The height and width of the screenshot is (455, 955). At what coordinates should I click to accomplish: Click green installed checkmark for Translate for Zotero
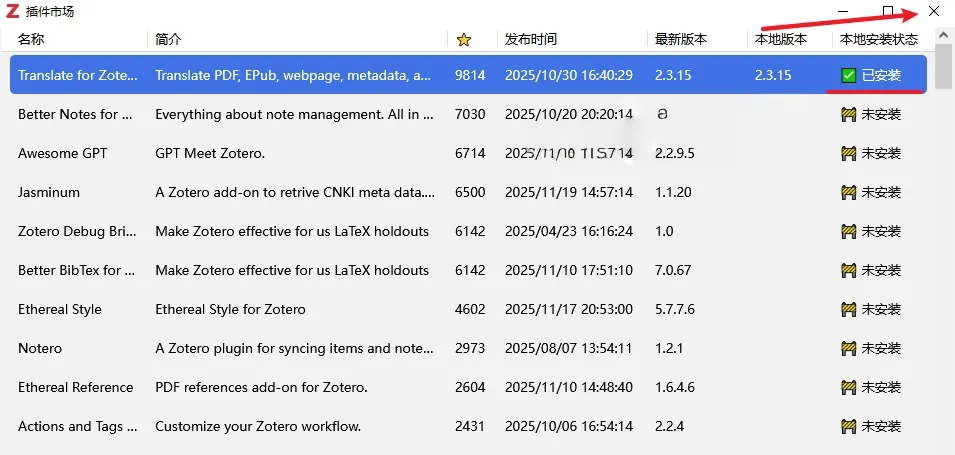coord(848,76)
